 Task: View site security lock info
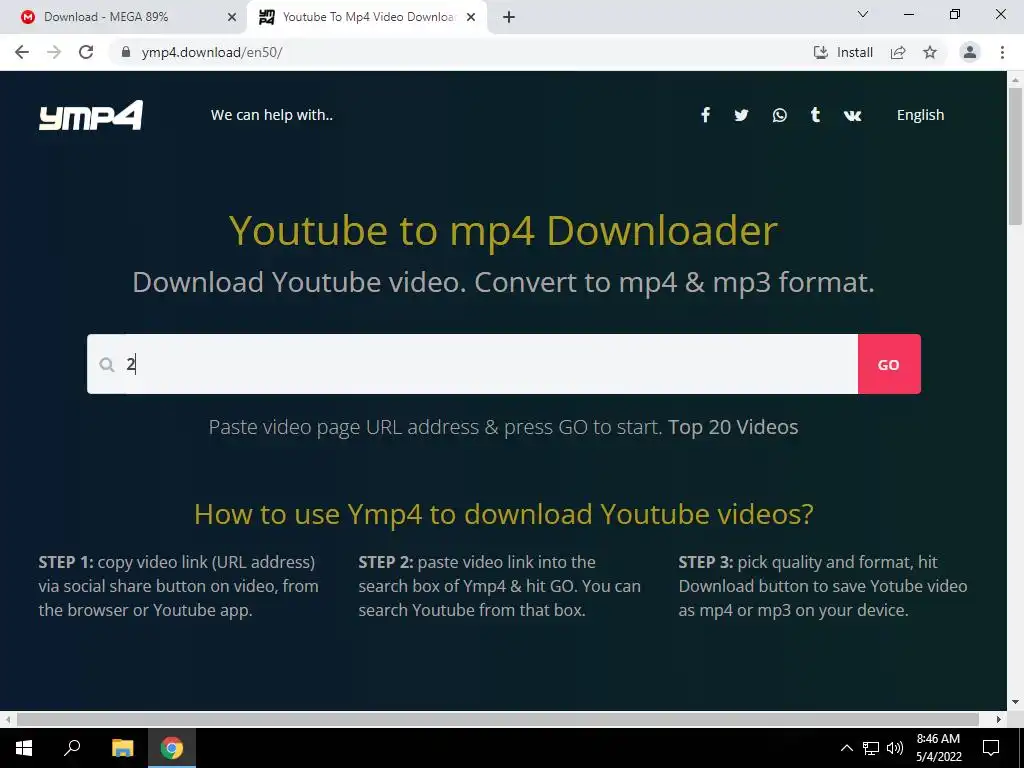(x=127, y=52)
